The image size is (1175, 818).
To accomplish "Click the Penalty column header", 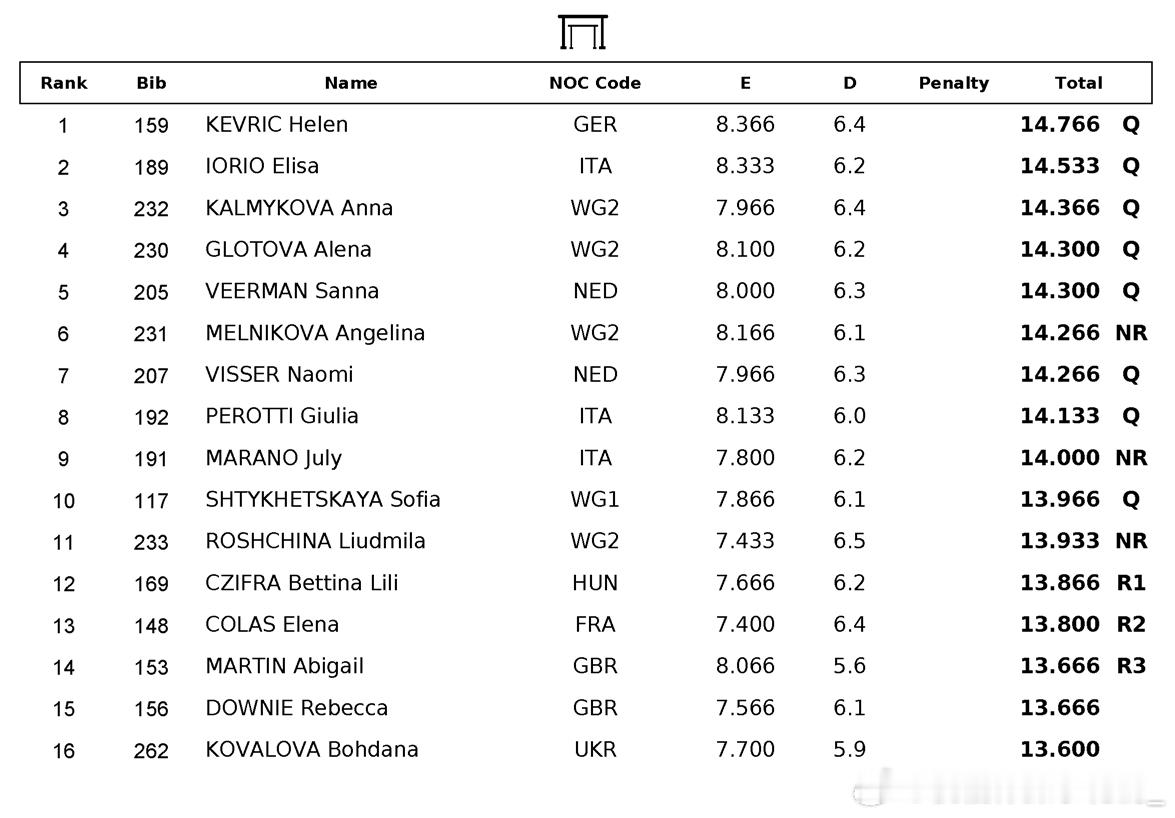I will 954,83.
